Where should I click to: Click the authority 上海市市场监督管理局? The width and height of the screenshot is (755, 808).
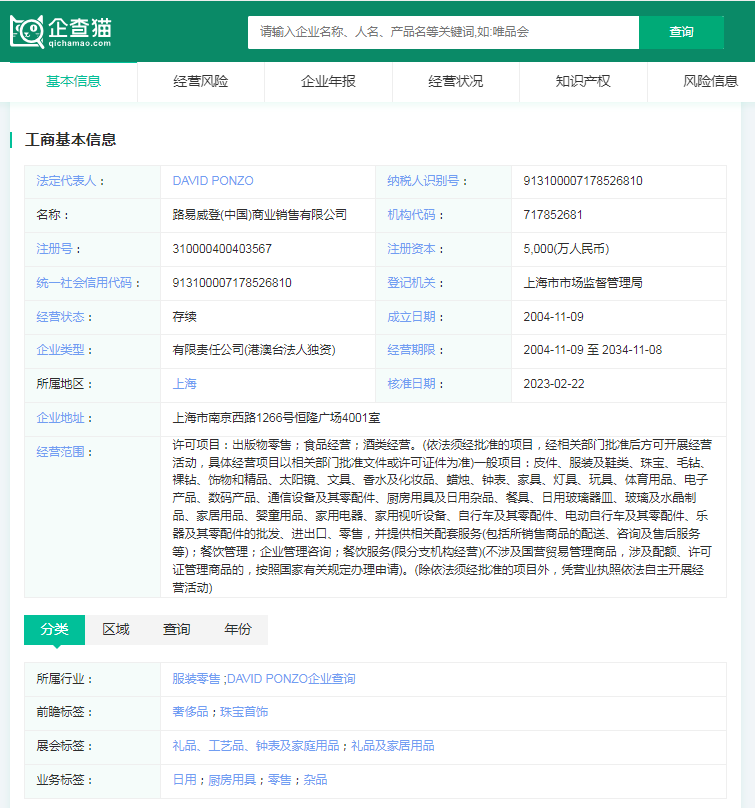(583, 283)
